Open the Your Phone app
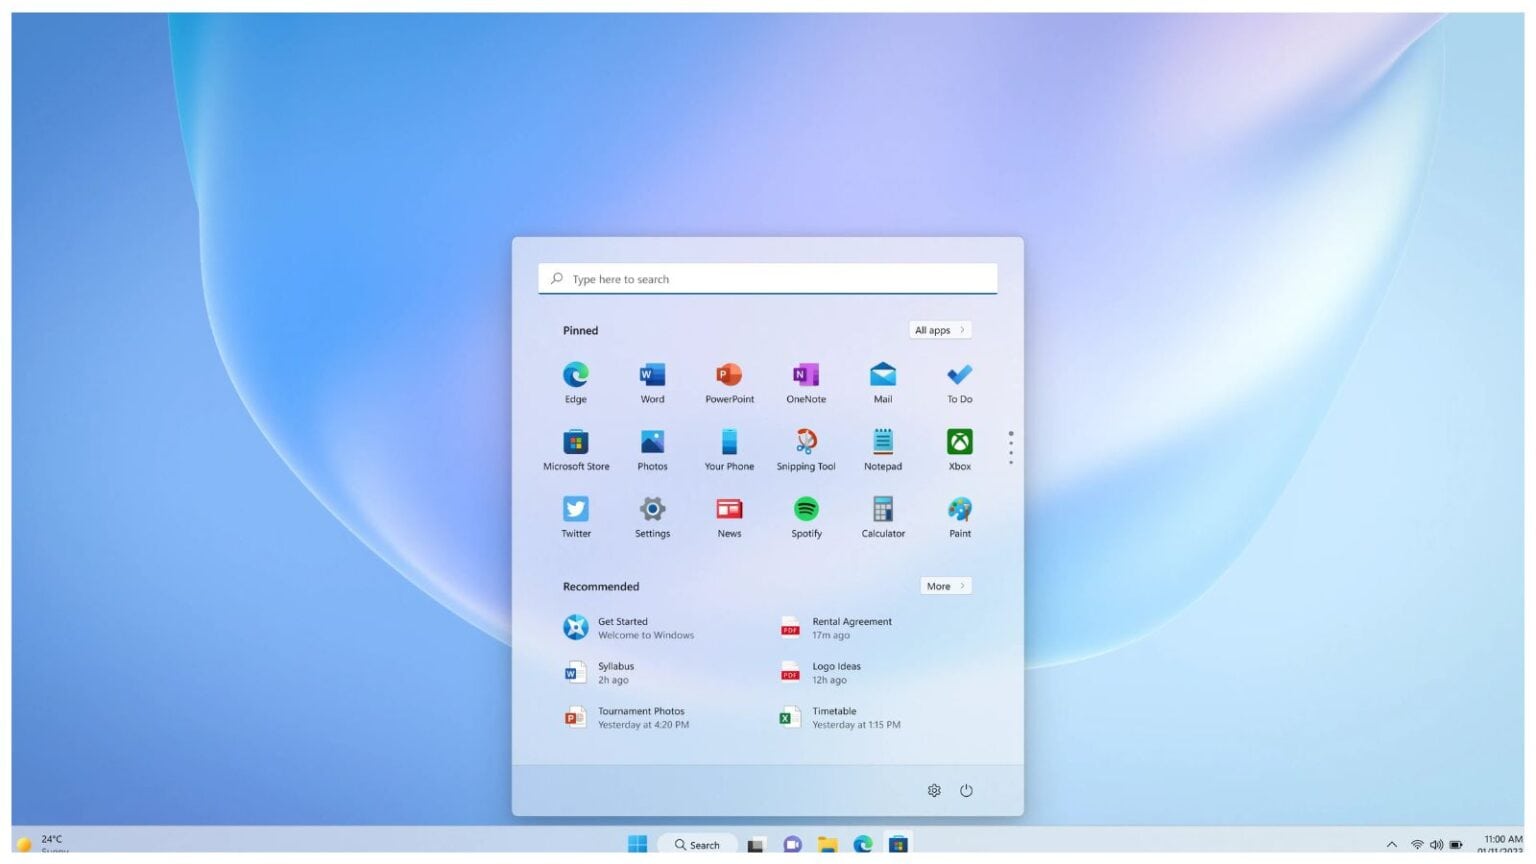This screenshot has width=1536, height=864. point(729,449)
